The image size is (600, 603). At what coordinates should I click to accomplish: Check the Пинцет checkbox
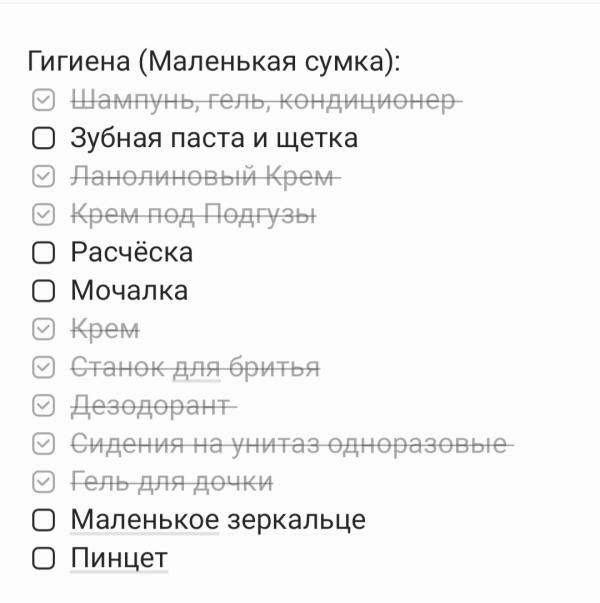click(43, 558)
